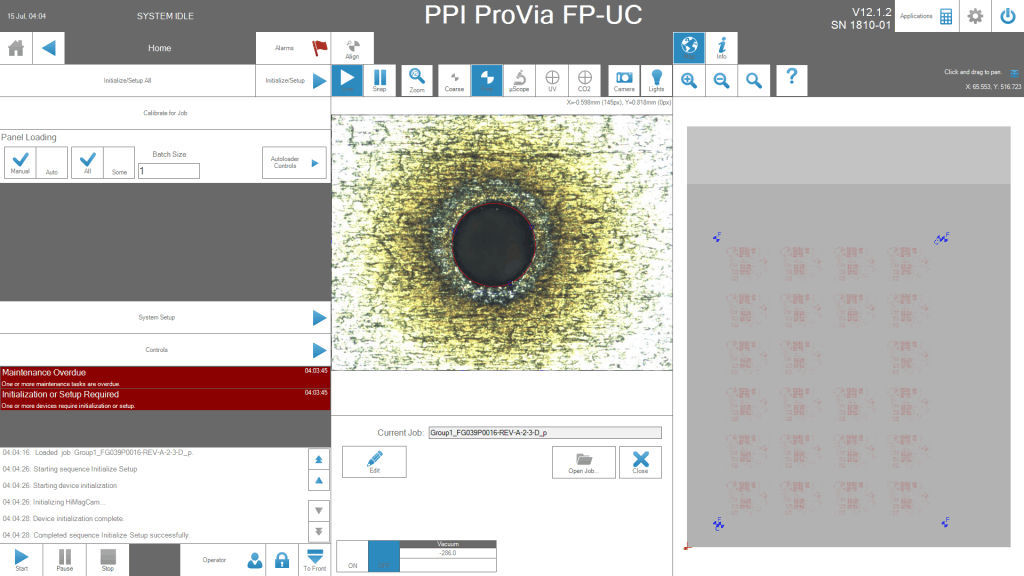1024x576 pixels.
Task: Enable the UV crosshair mode
Action: [x=552, y=80]
